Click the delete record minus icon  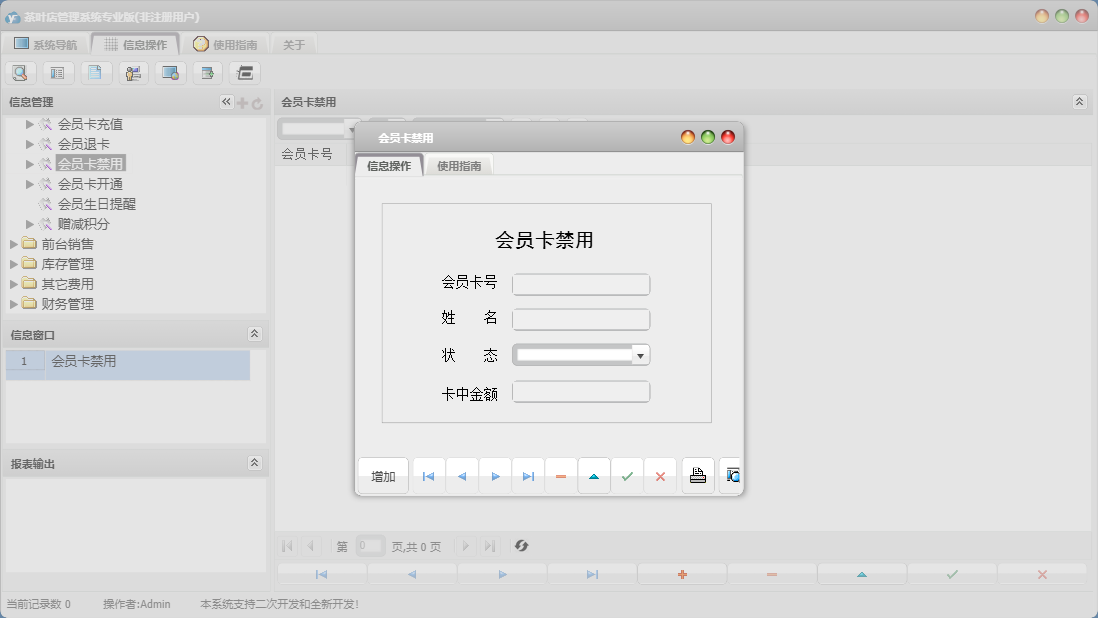point(560,475)
